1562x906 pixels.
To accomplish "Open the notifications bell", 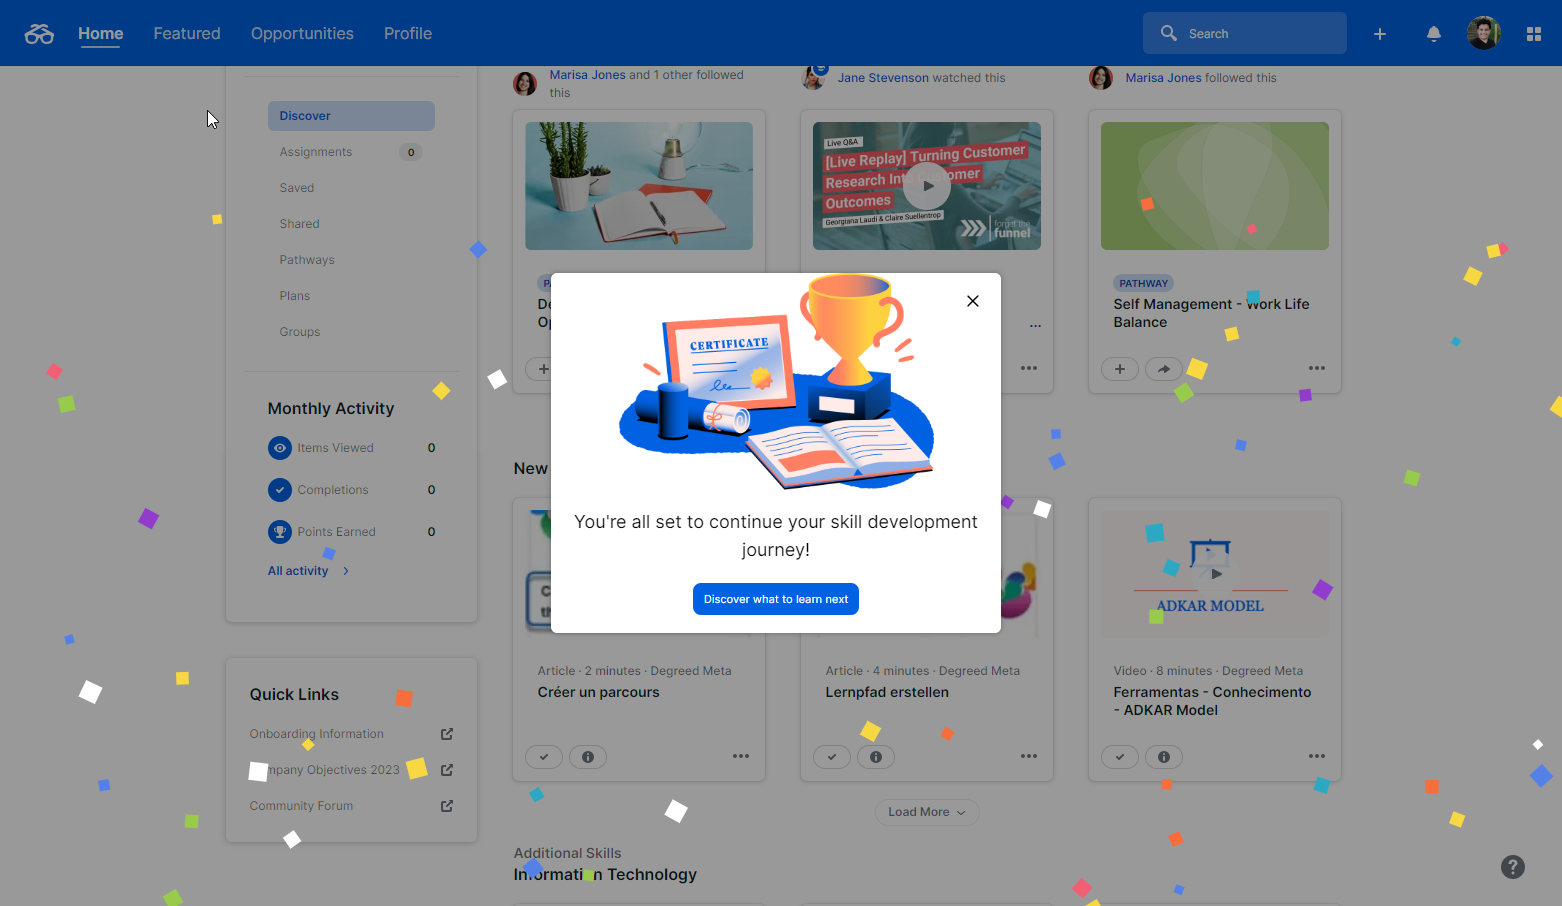I will [x=1433, y=34].
